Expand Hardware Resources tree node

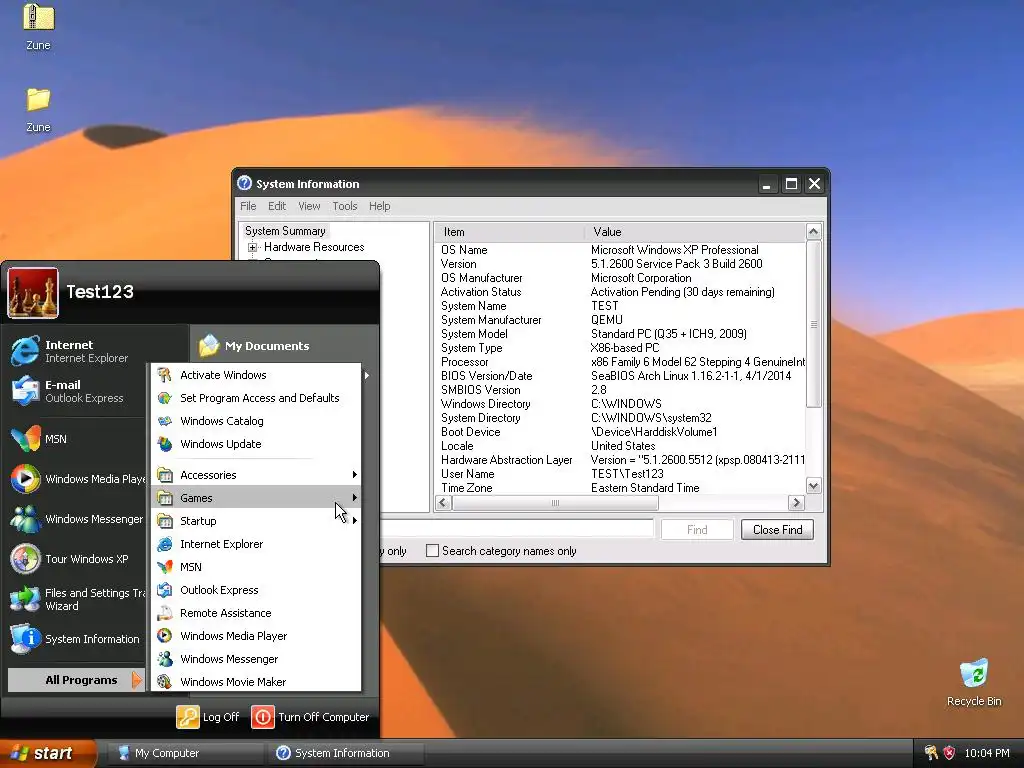[252, 247]
